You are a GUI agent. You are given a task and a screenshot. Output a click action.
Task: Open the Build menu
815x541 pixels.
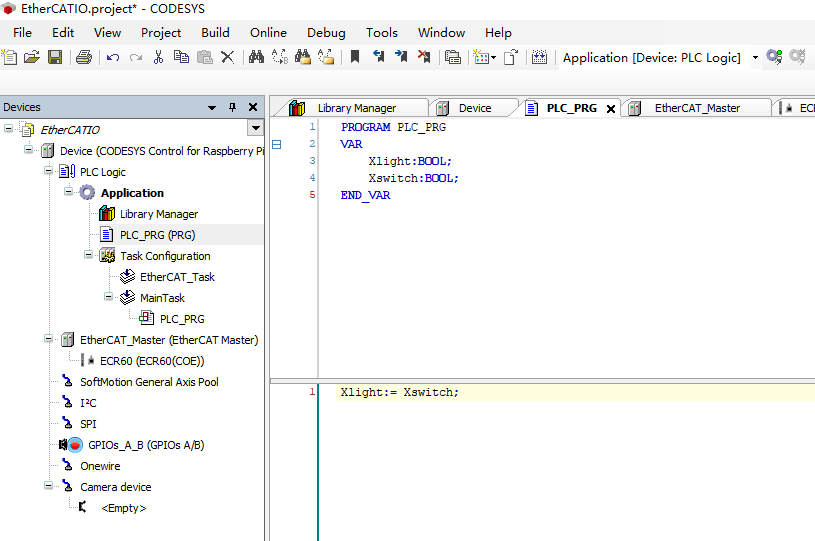click(216, 33)
